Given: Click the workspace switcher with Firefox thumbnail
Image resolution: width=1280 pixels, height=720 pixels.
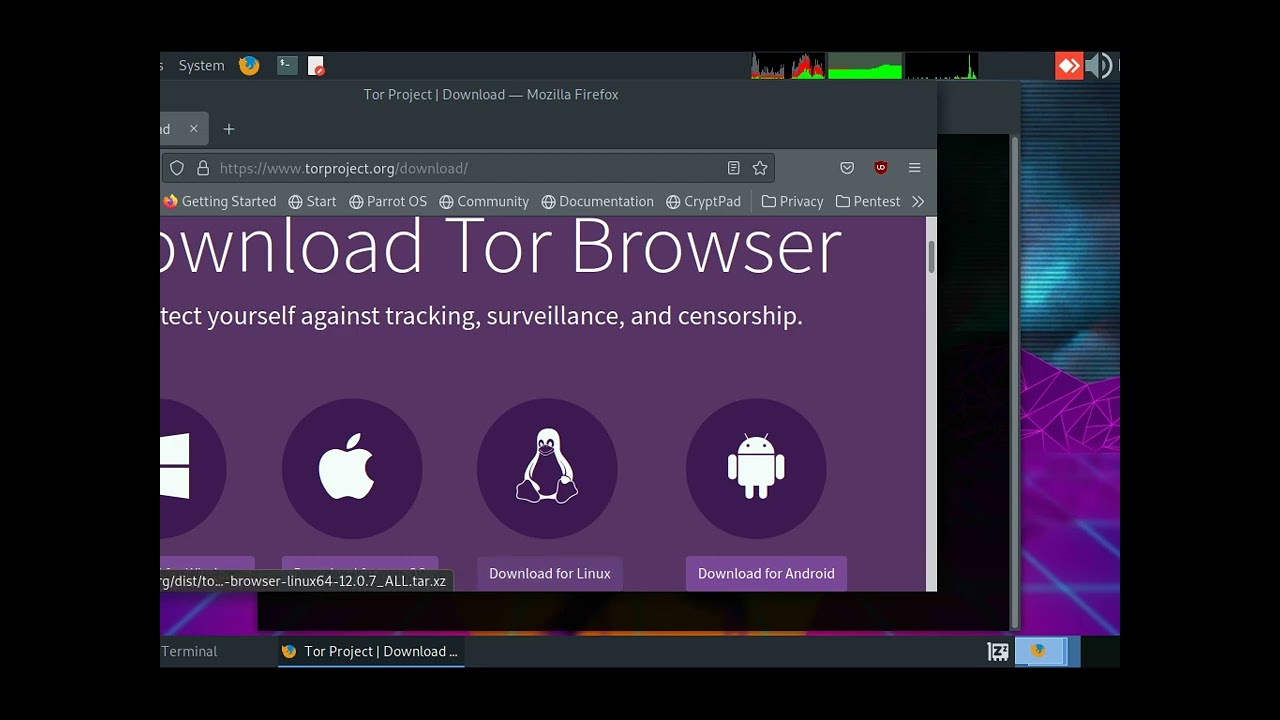Looking at the screenshot, I should 1041,652.
